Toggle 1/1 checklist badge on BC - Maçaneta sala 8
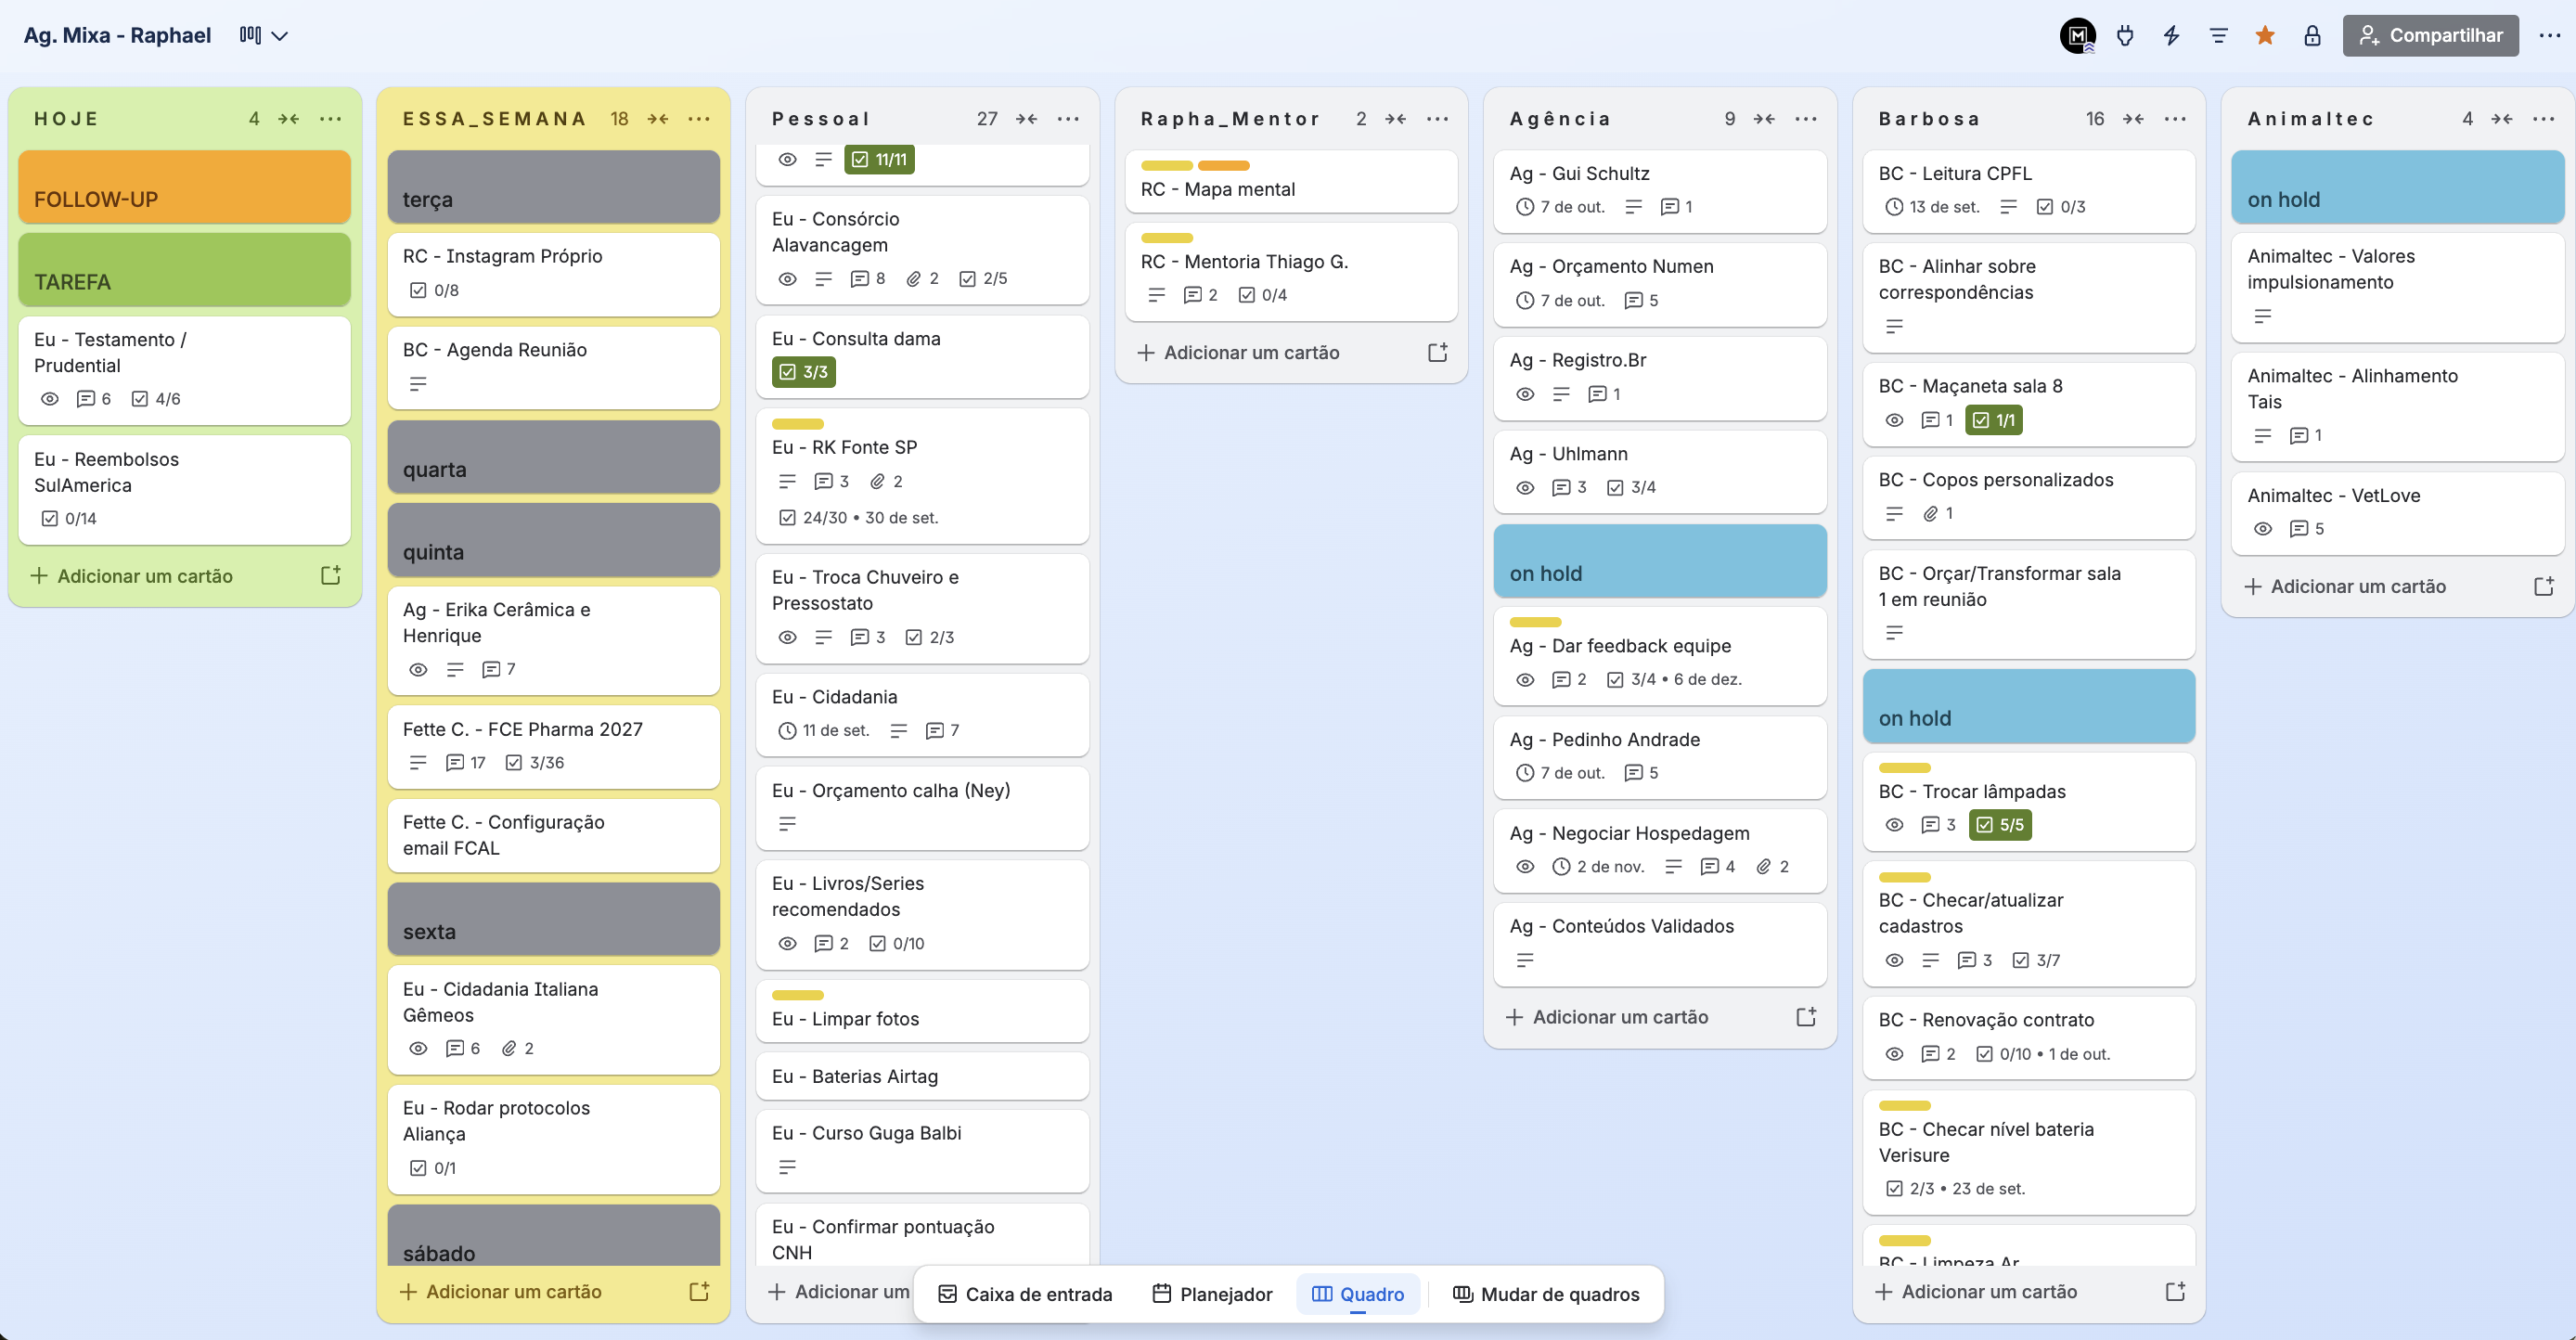Image resolution: width=2576 pixels, height=1340 pixels. pos(1993,420)
